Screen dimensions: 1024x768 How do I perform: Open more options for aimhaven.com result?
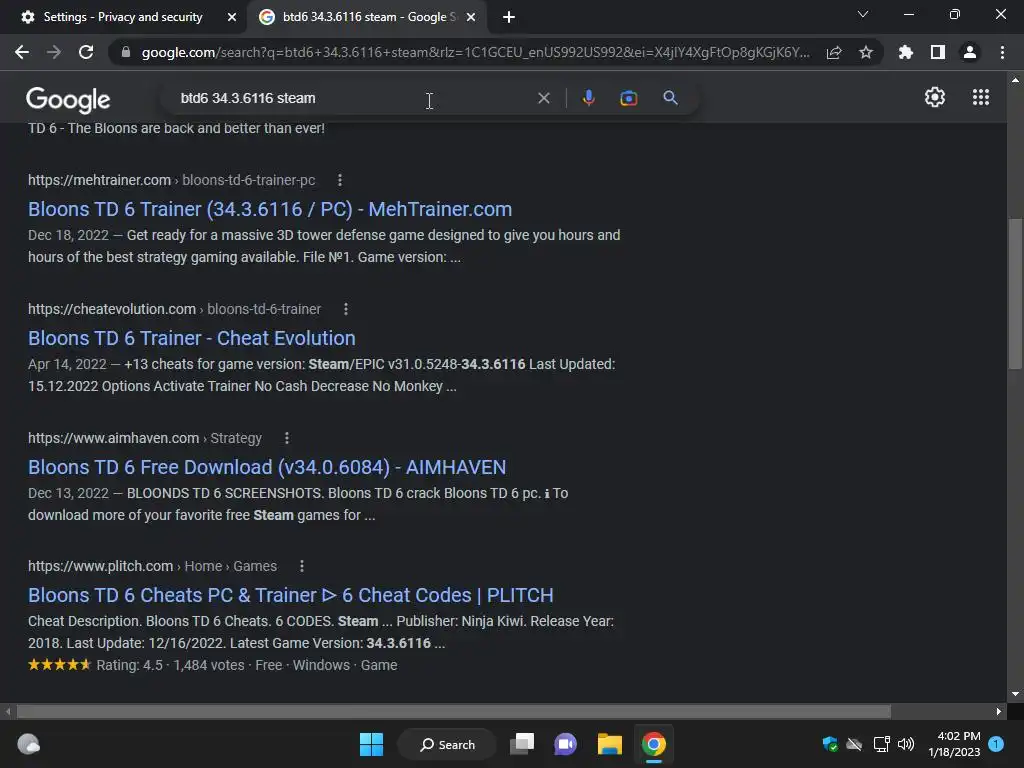(x=287, y=438)
